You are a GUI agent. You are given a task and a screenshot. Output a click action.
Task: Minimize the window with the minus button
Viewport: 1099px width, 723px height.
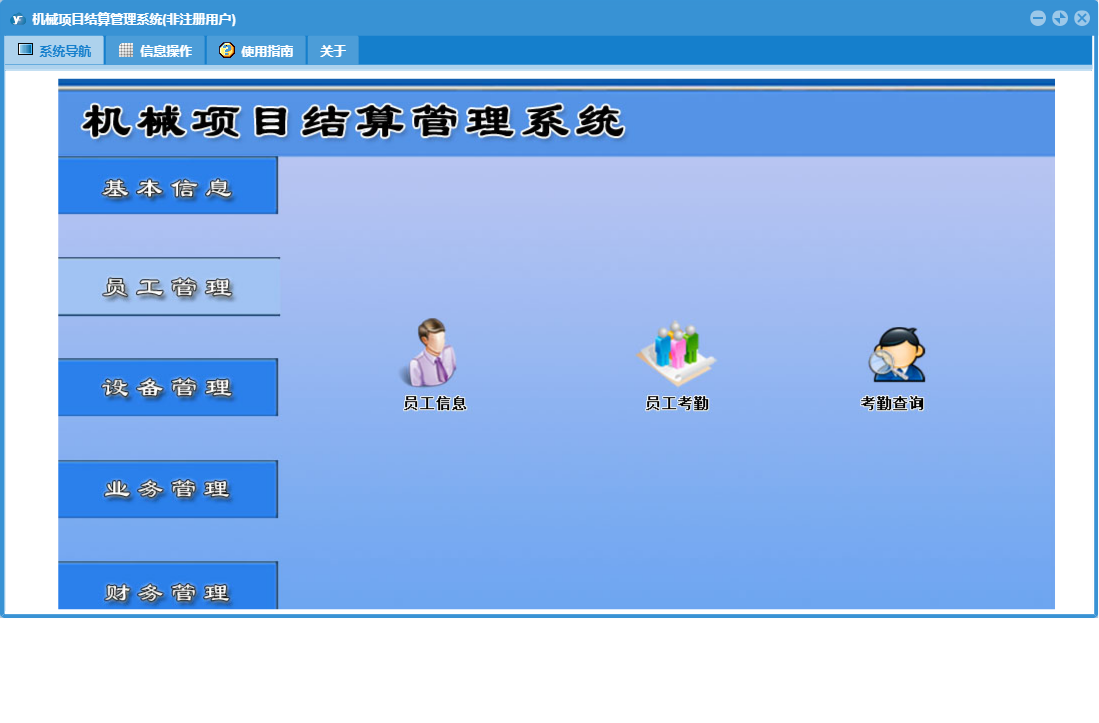click(1038, 19)
